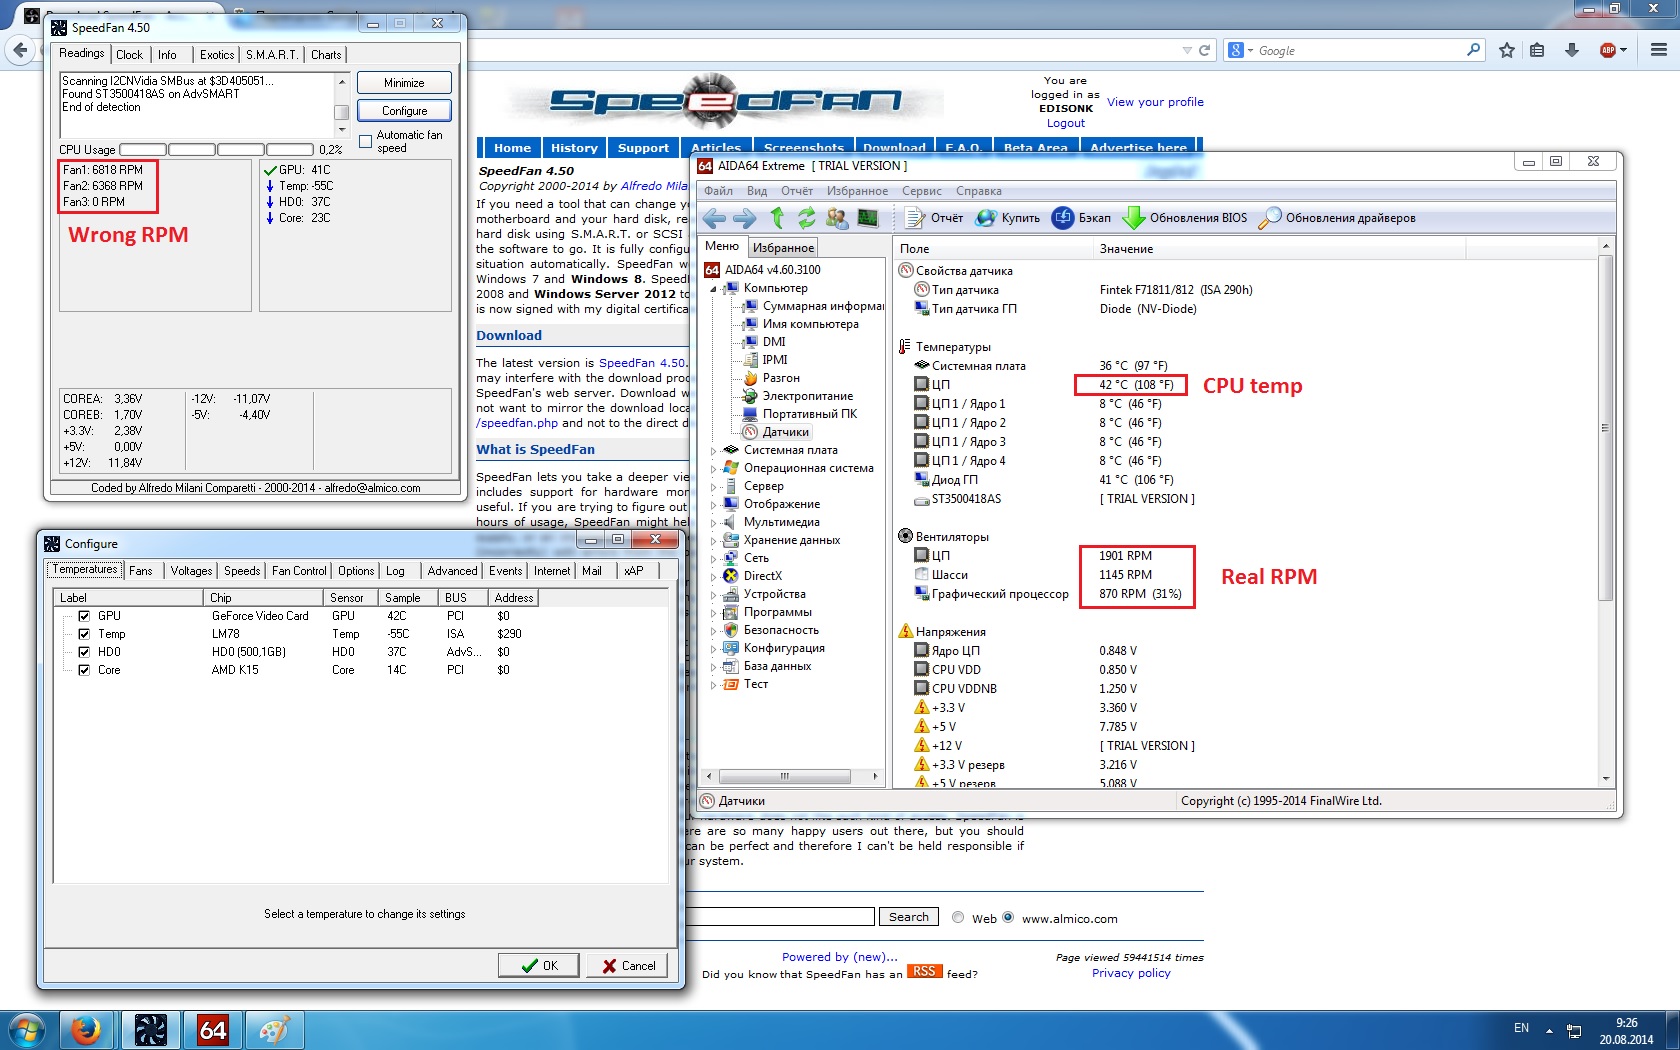
Task: Click AIDA64 sensor list vertical scrollbar
Action: coord(1606,428)
